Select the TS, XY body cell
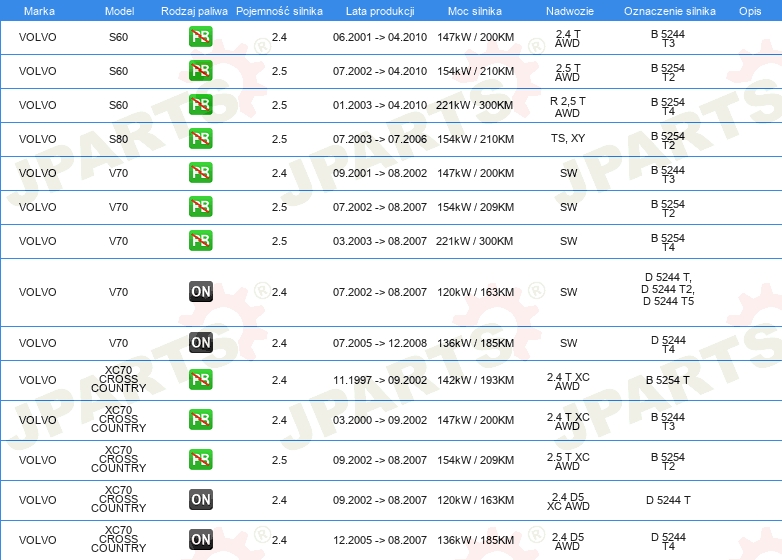782x560 pixels. [x=568, y=138]
